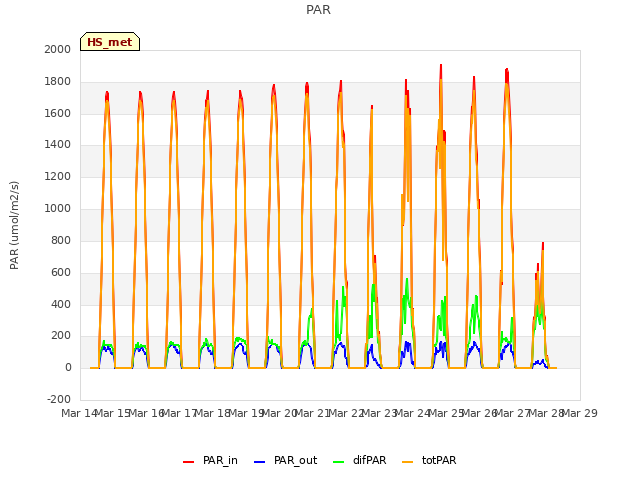This screenshot has width=640, height=480.
Task: Click the green difPAR legend swatch
Action: pyautogui.click(x=338, y=462)
